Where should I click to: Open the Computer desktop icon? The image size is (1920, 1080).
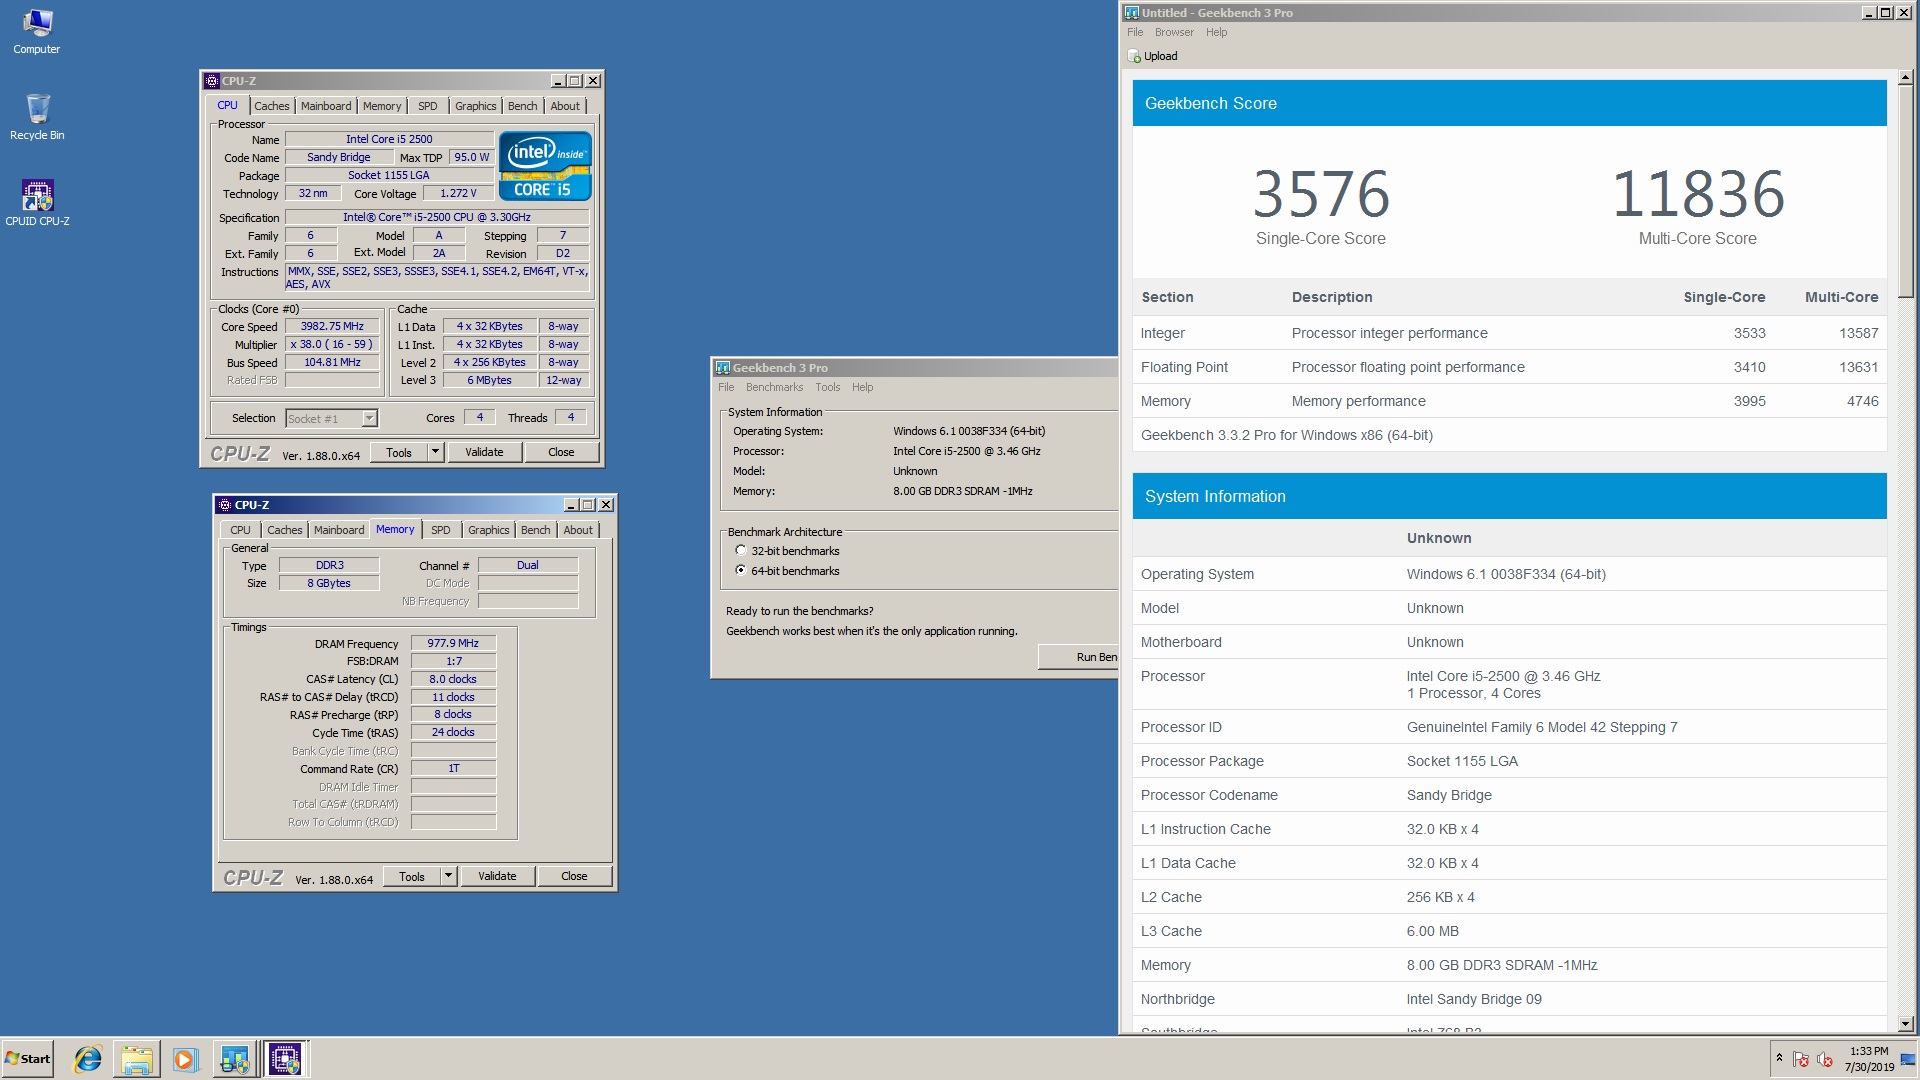(37, 31)
